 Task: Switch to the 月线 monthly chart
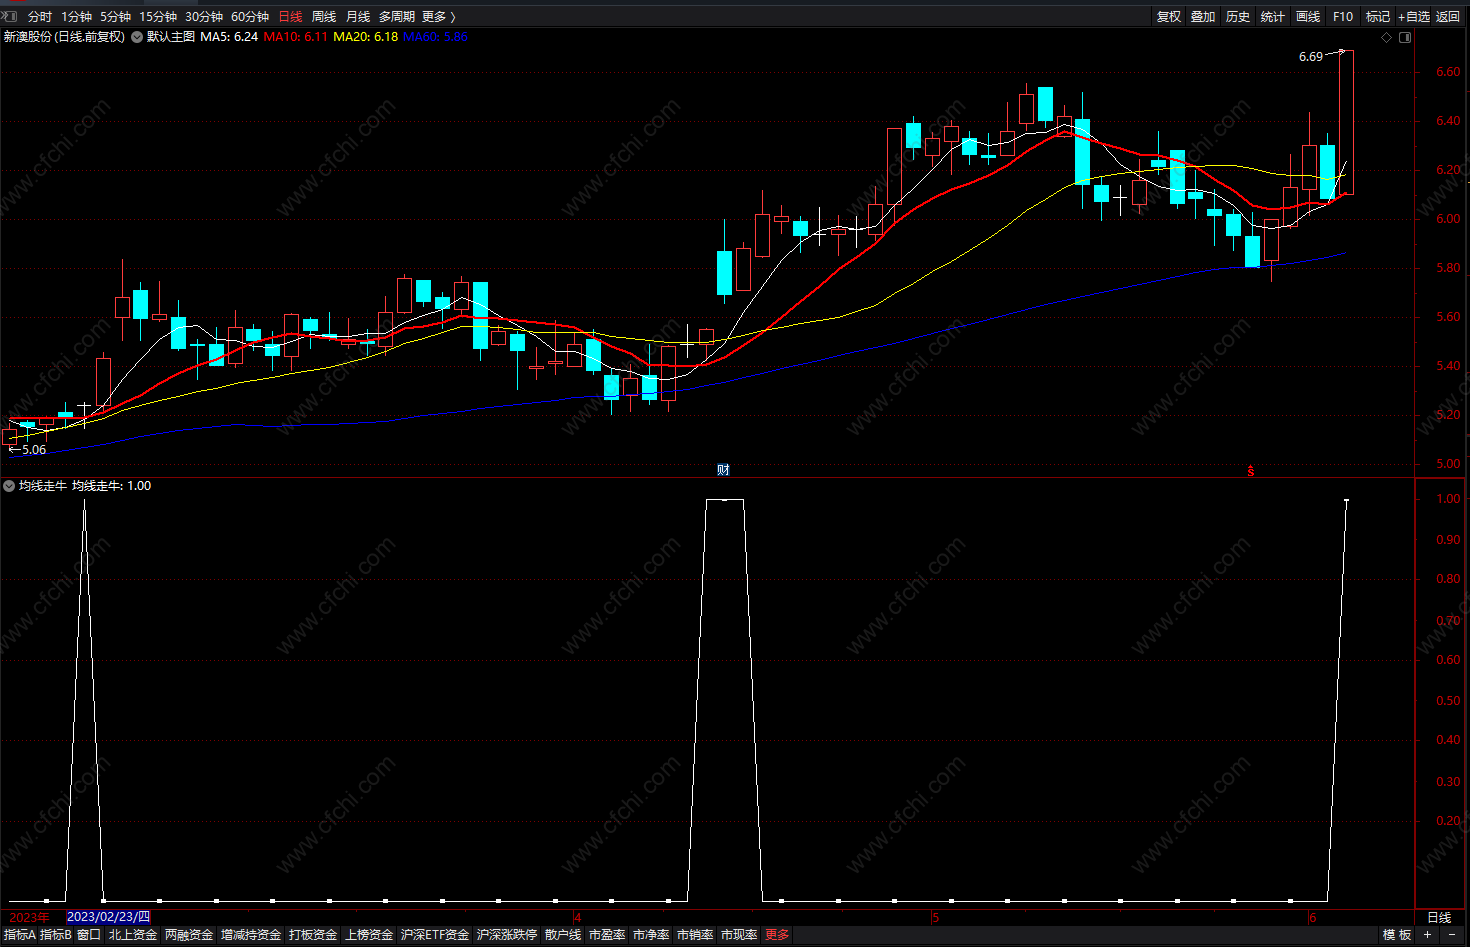pos(358,16)
